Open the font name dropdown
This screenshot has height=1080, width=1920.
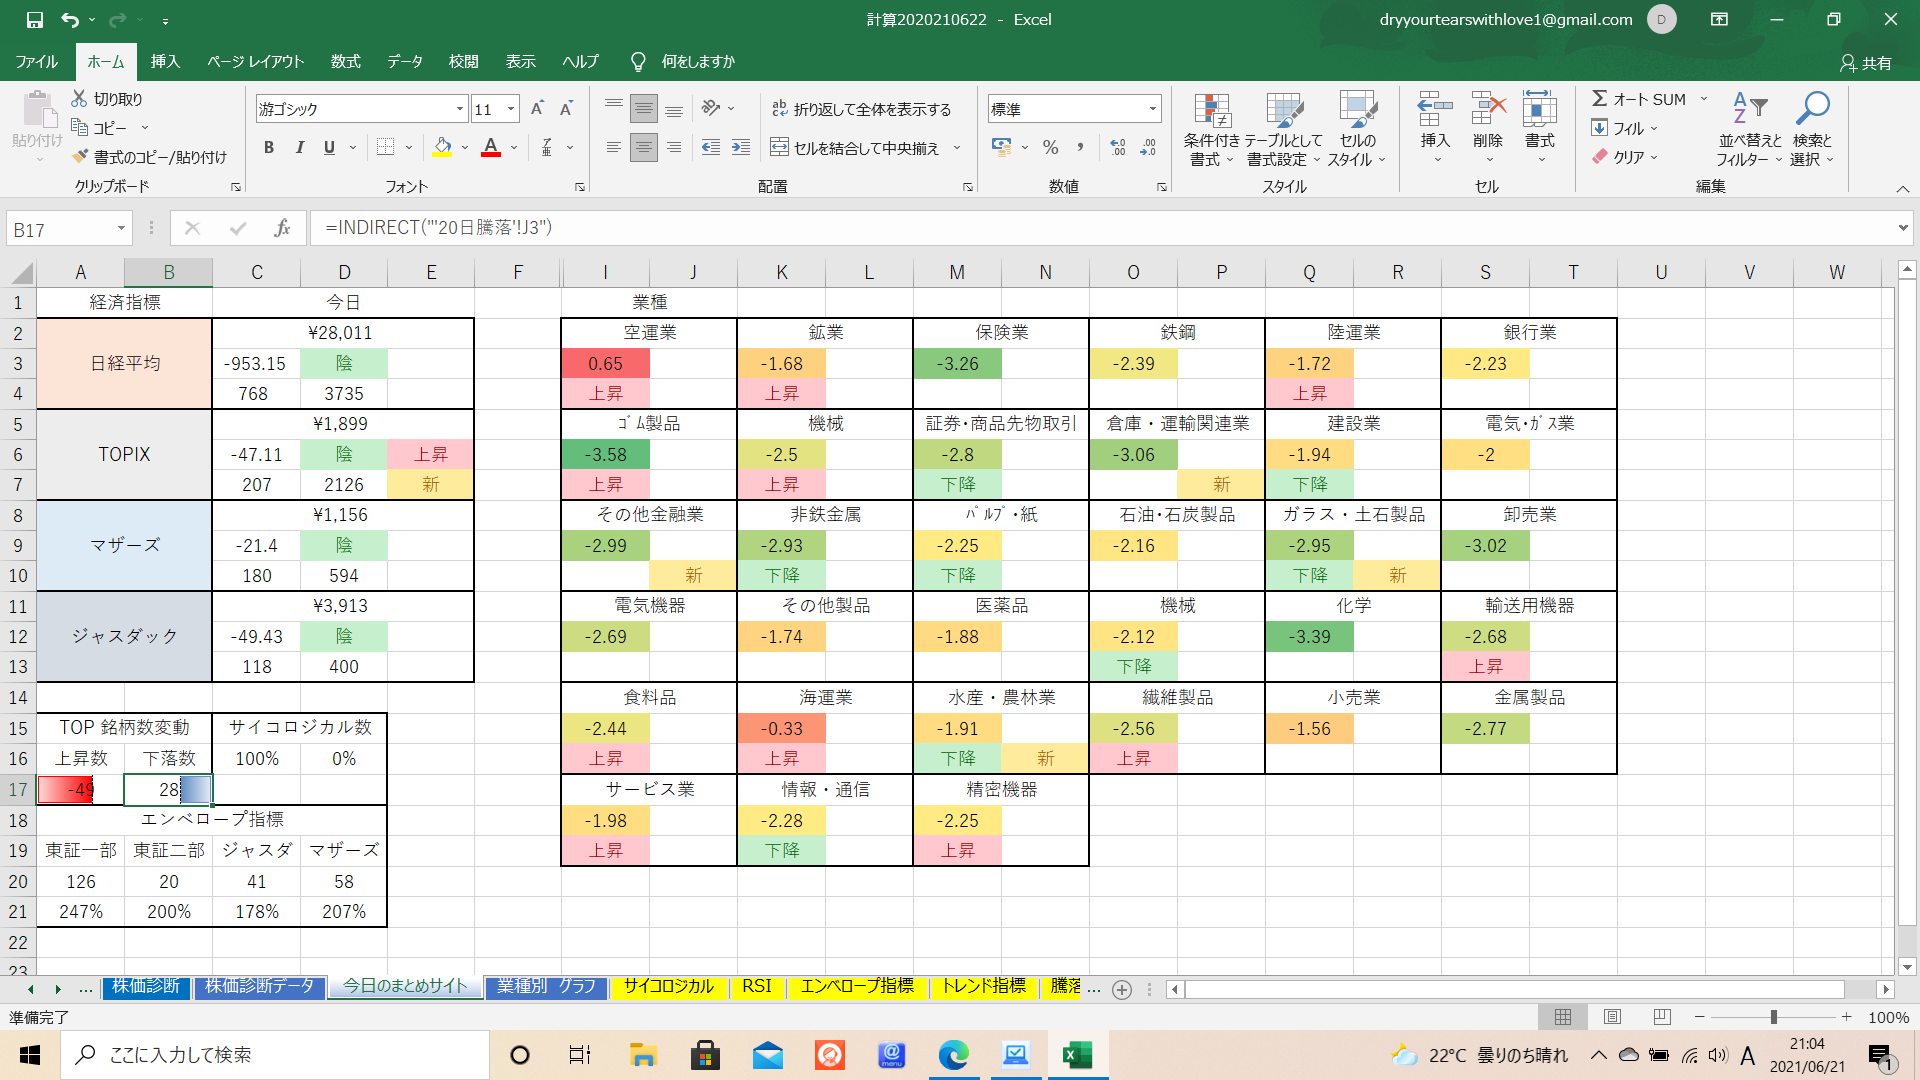460,109
